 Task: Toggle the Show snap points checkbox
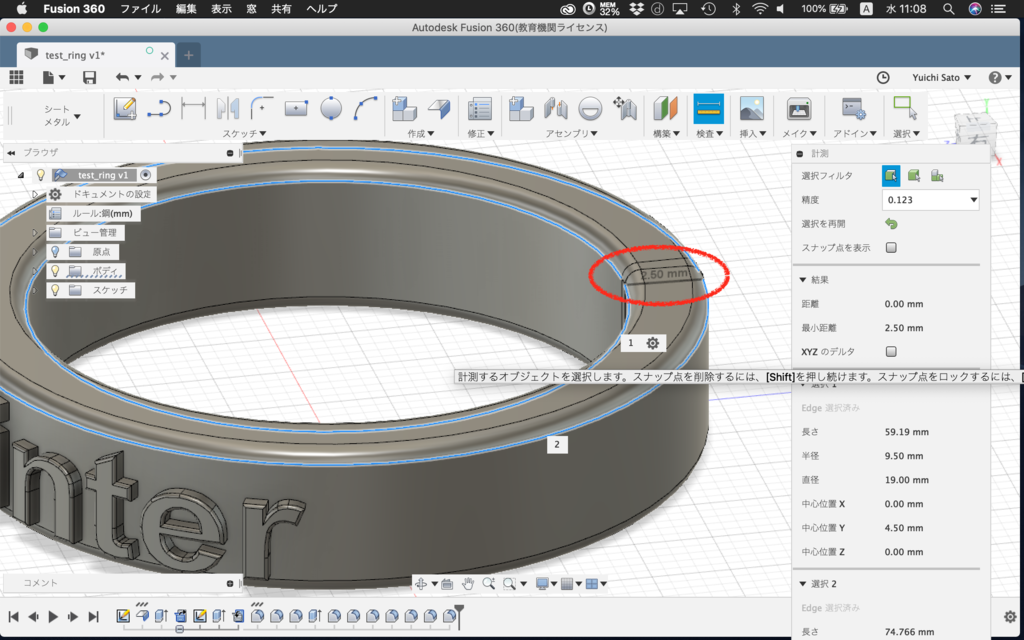pyautogui.click(x=891, y=248)
